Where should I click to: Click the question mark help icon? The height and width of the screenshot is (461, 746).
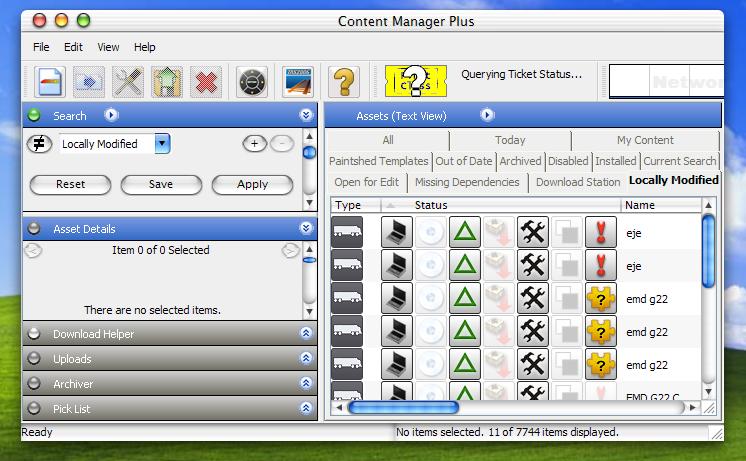pyautogui.click(x=343, y=81)
